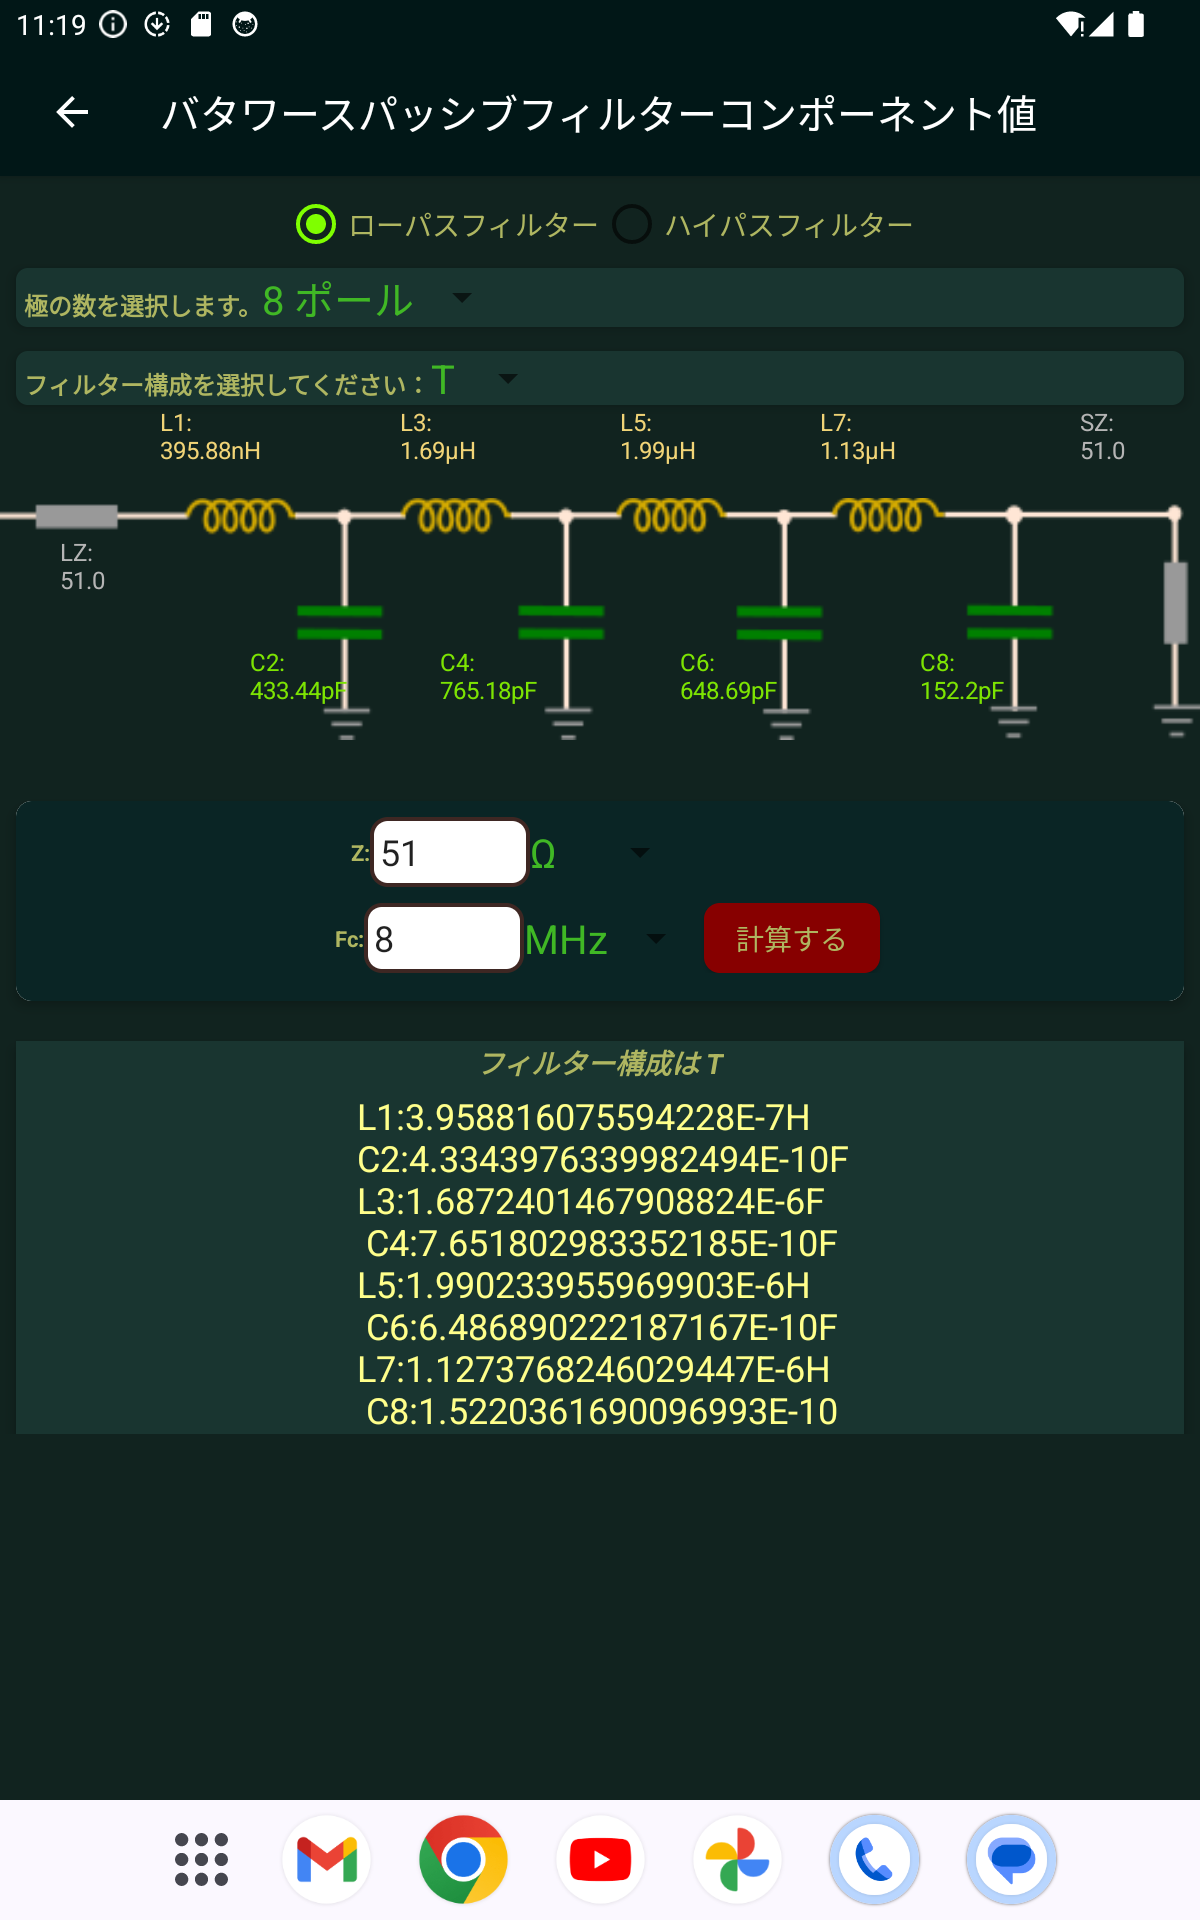Select the C4: 765.18pF label
Viewport: 1200px width, 1920px height.
488,677
